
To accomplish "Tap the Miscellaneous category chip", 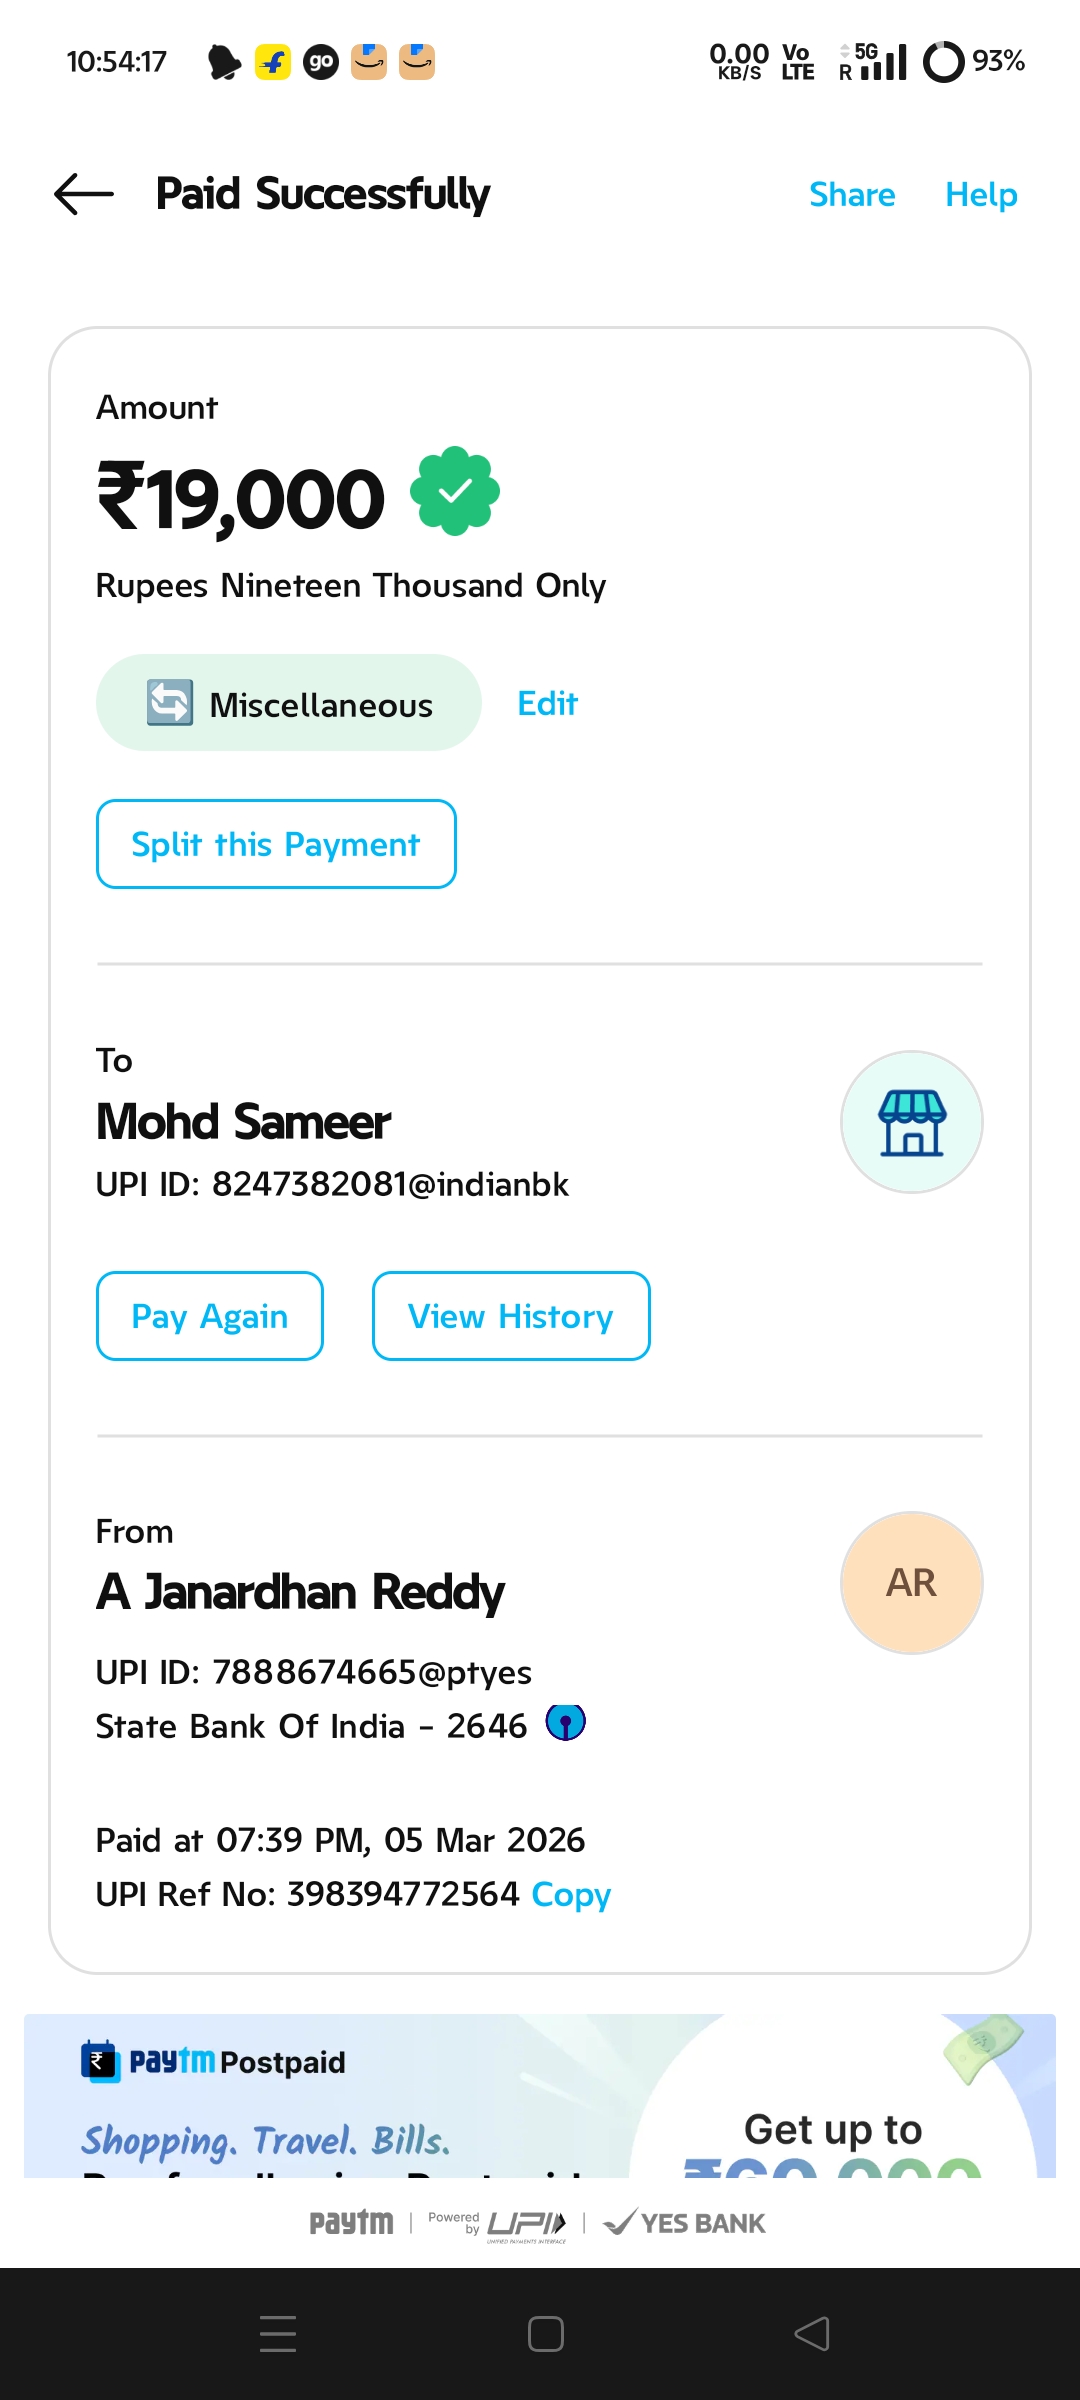I will (288, 703).
